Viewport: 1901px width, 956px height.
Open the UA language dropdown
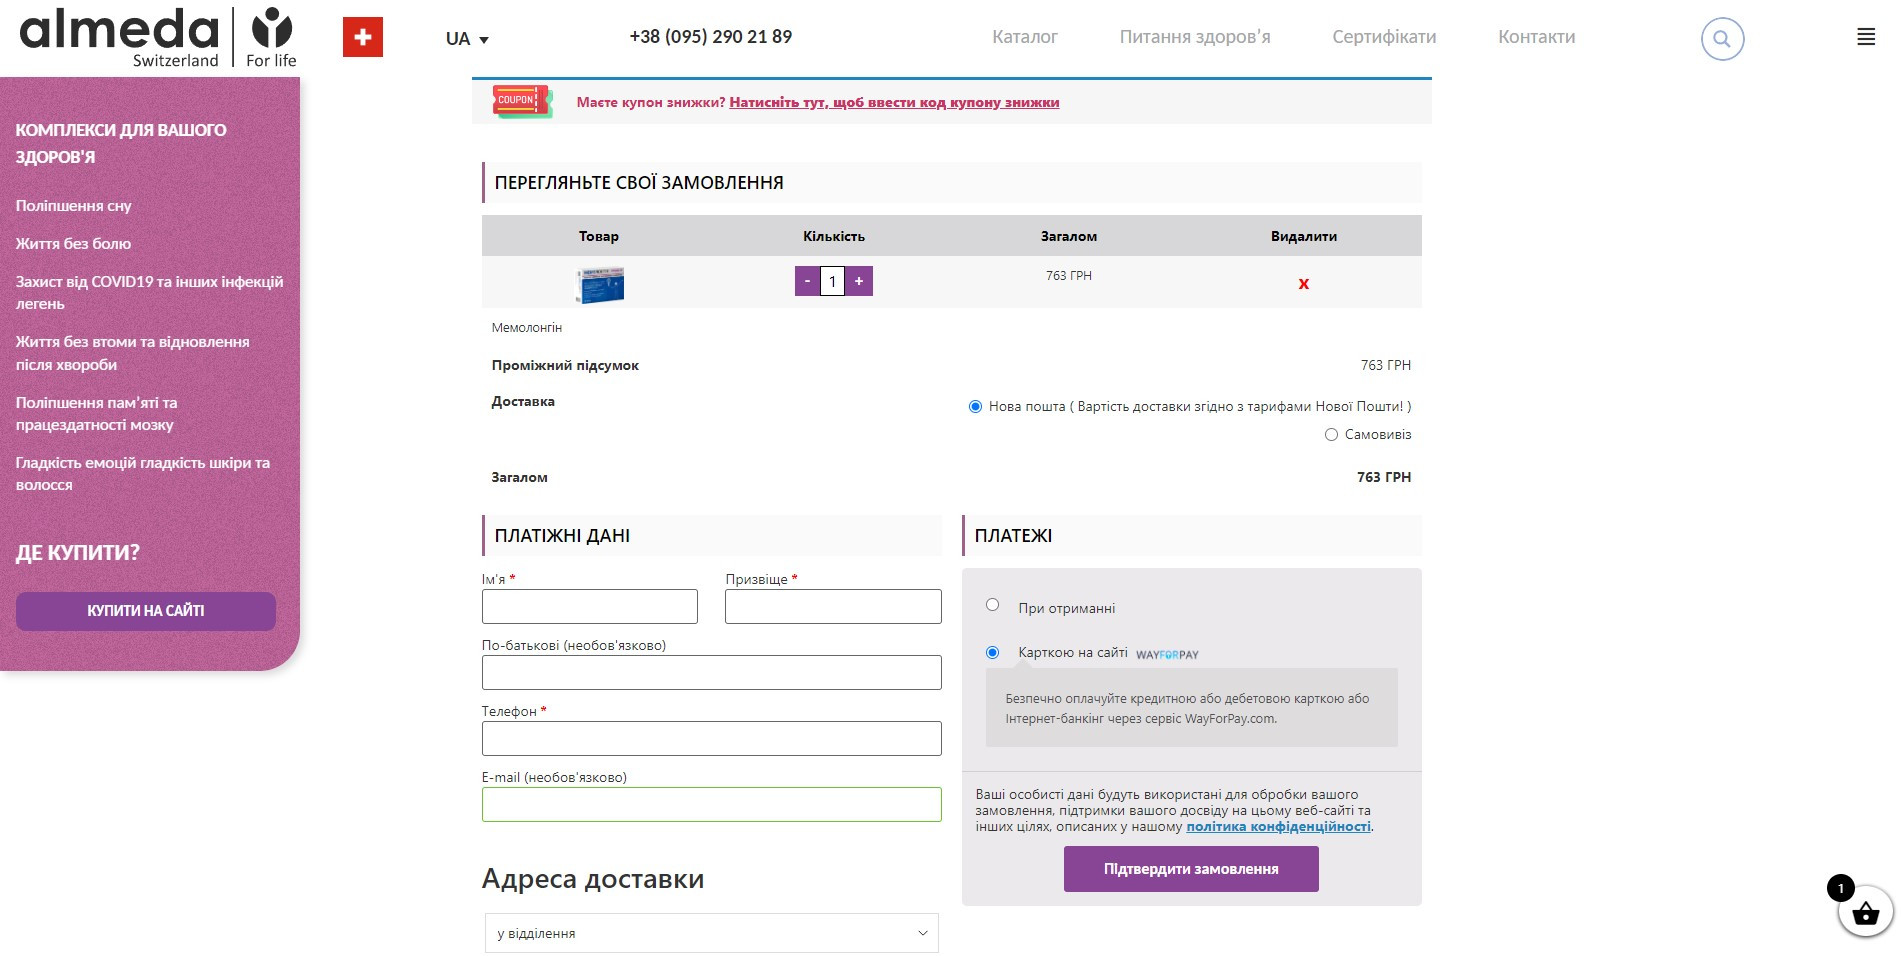click(x=467, y=39)
